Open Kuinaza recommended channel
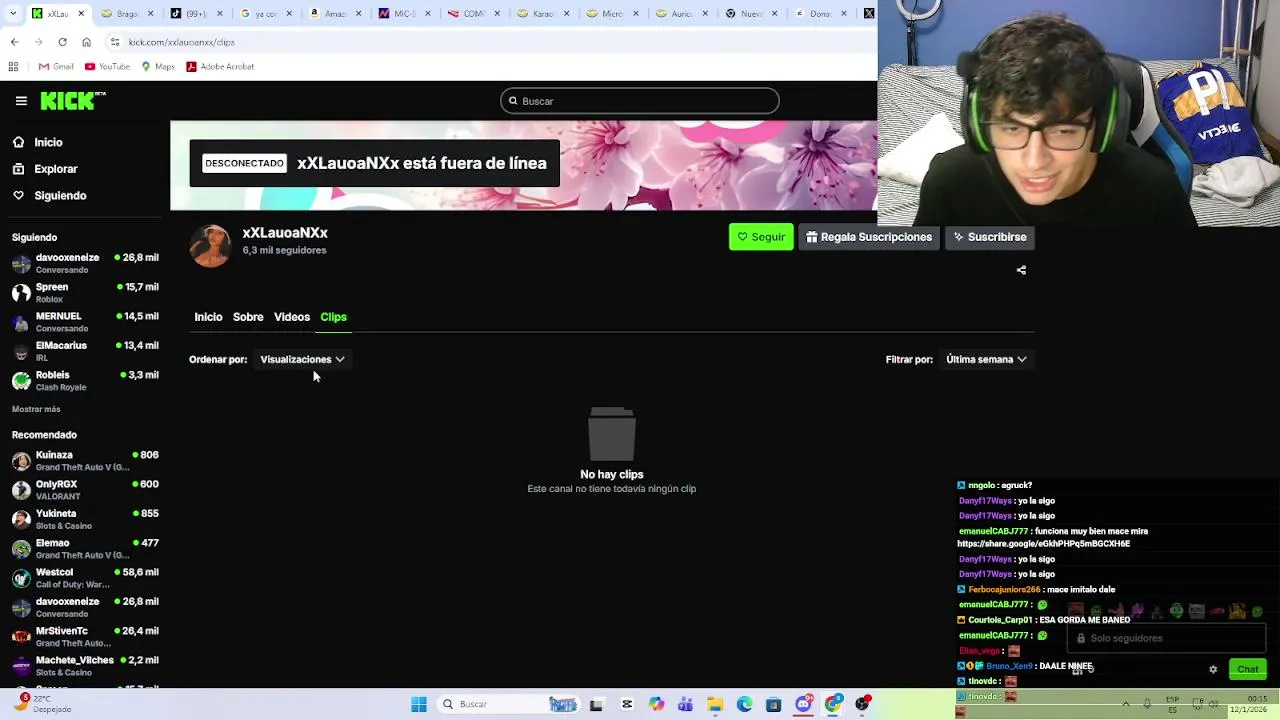Screen dimensions: 1280x720 pos(85,460)
